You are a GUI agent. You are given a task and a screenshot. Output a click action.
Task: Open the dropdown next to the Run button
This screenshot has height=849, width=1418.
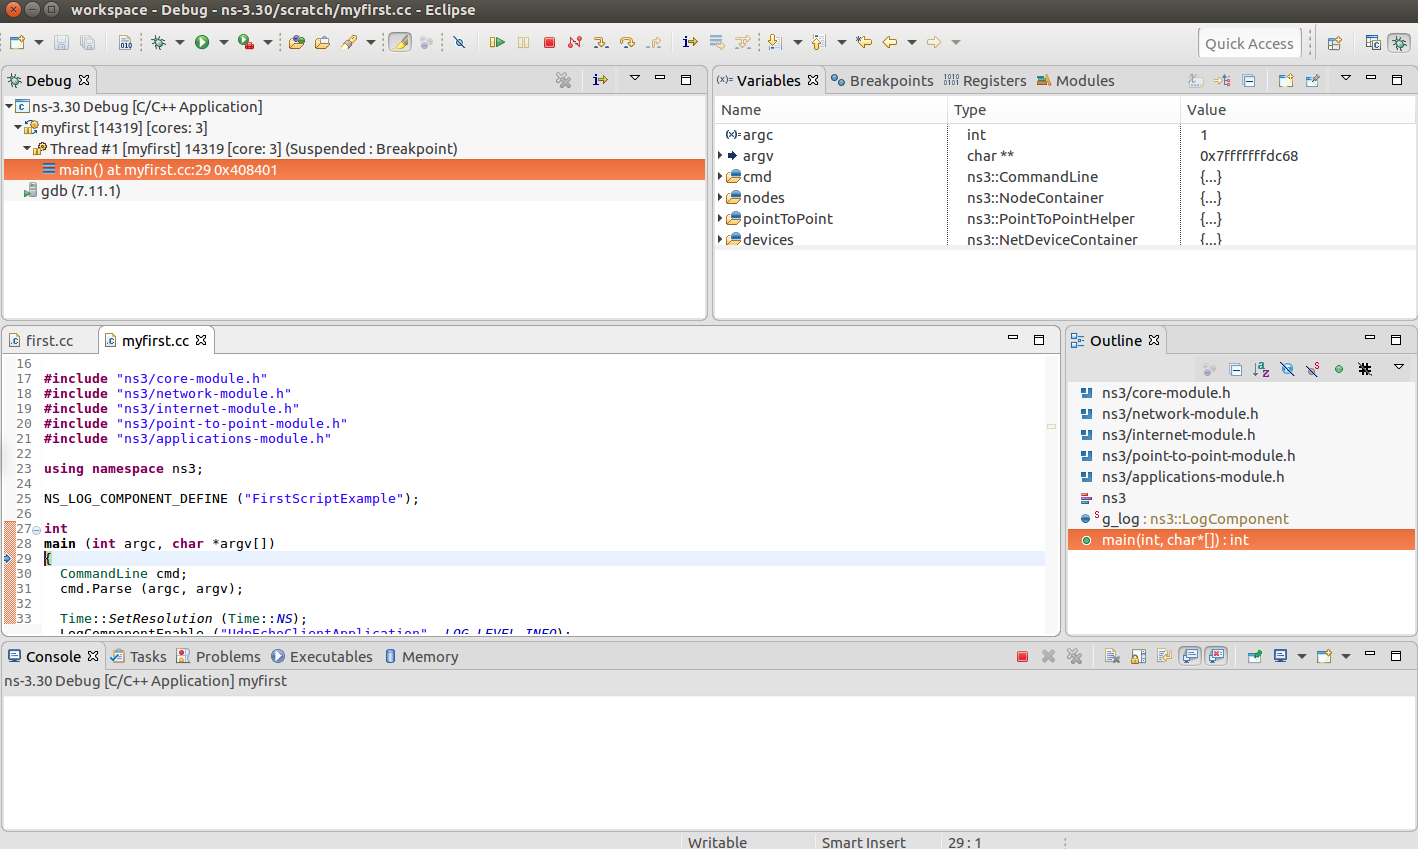tap(223, 42)
